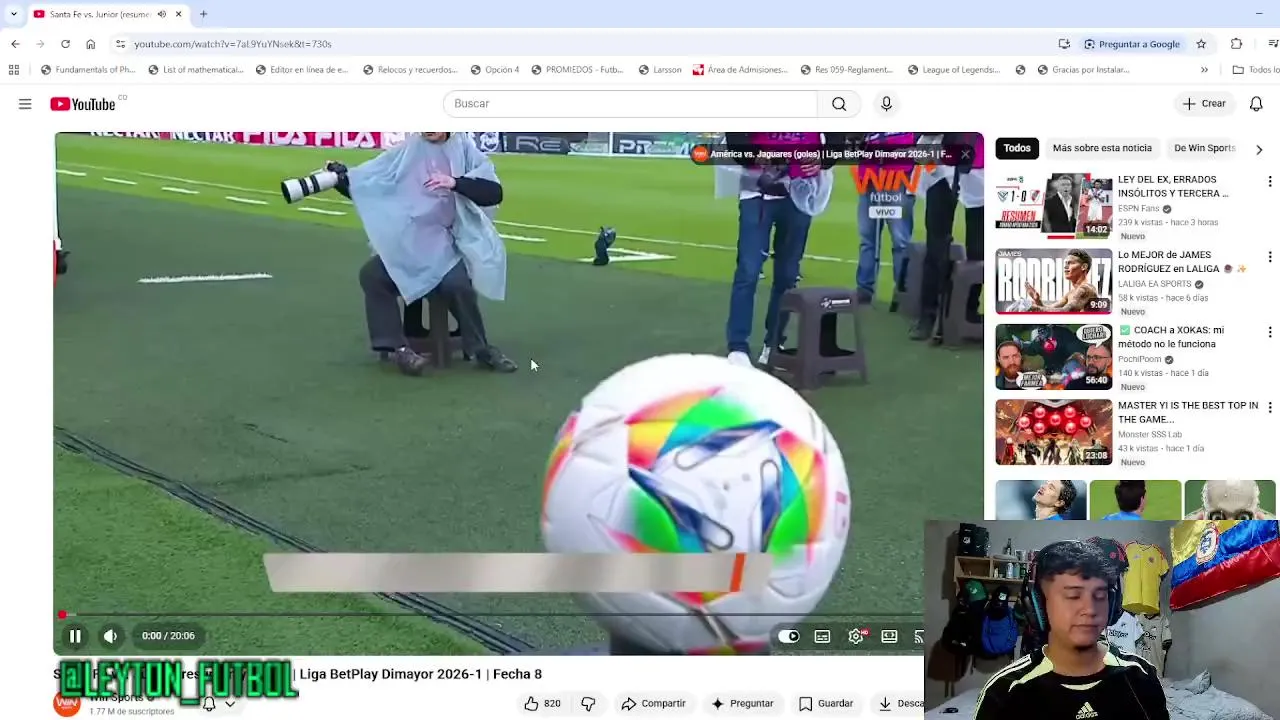Open the América vs. Jaguares suggested video card

822,154
